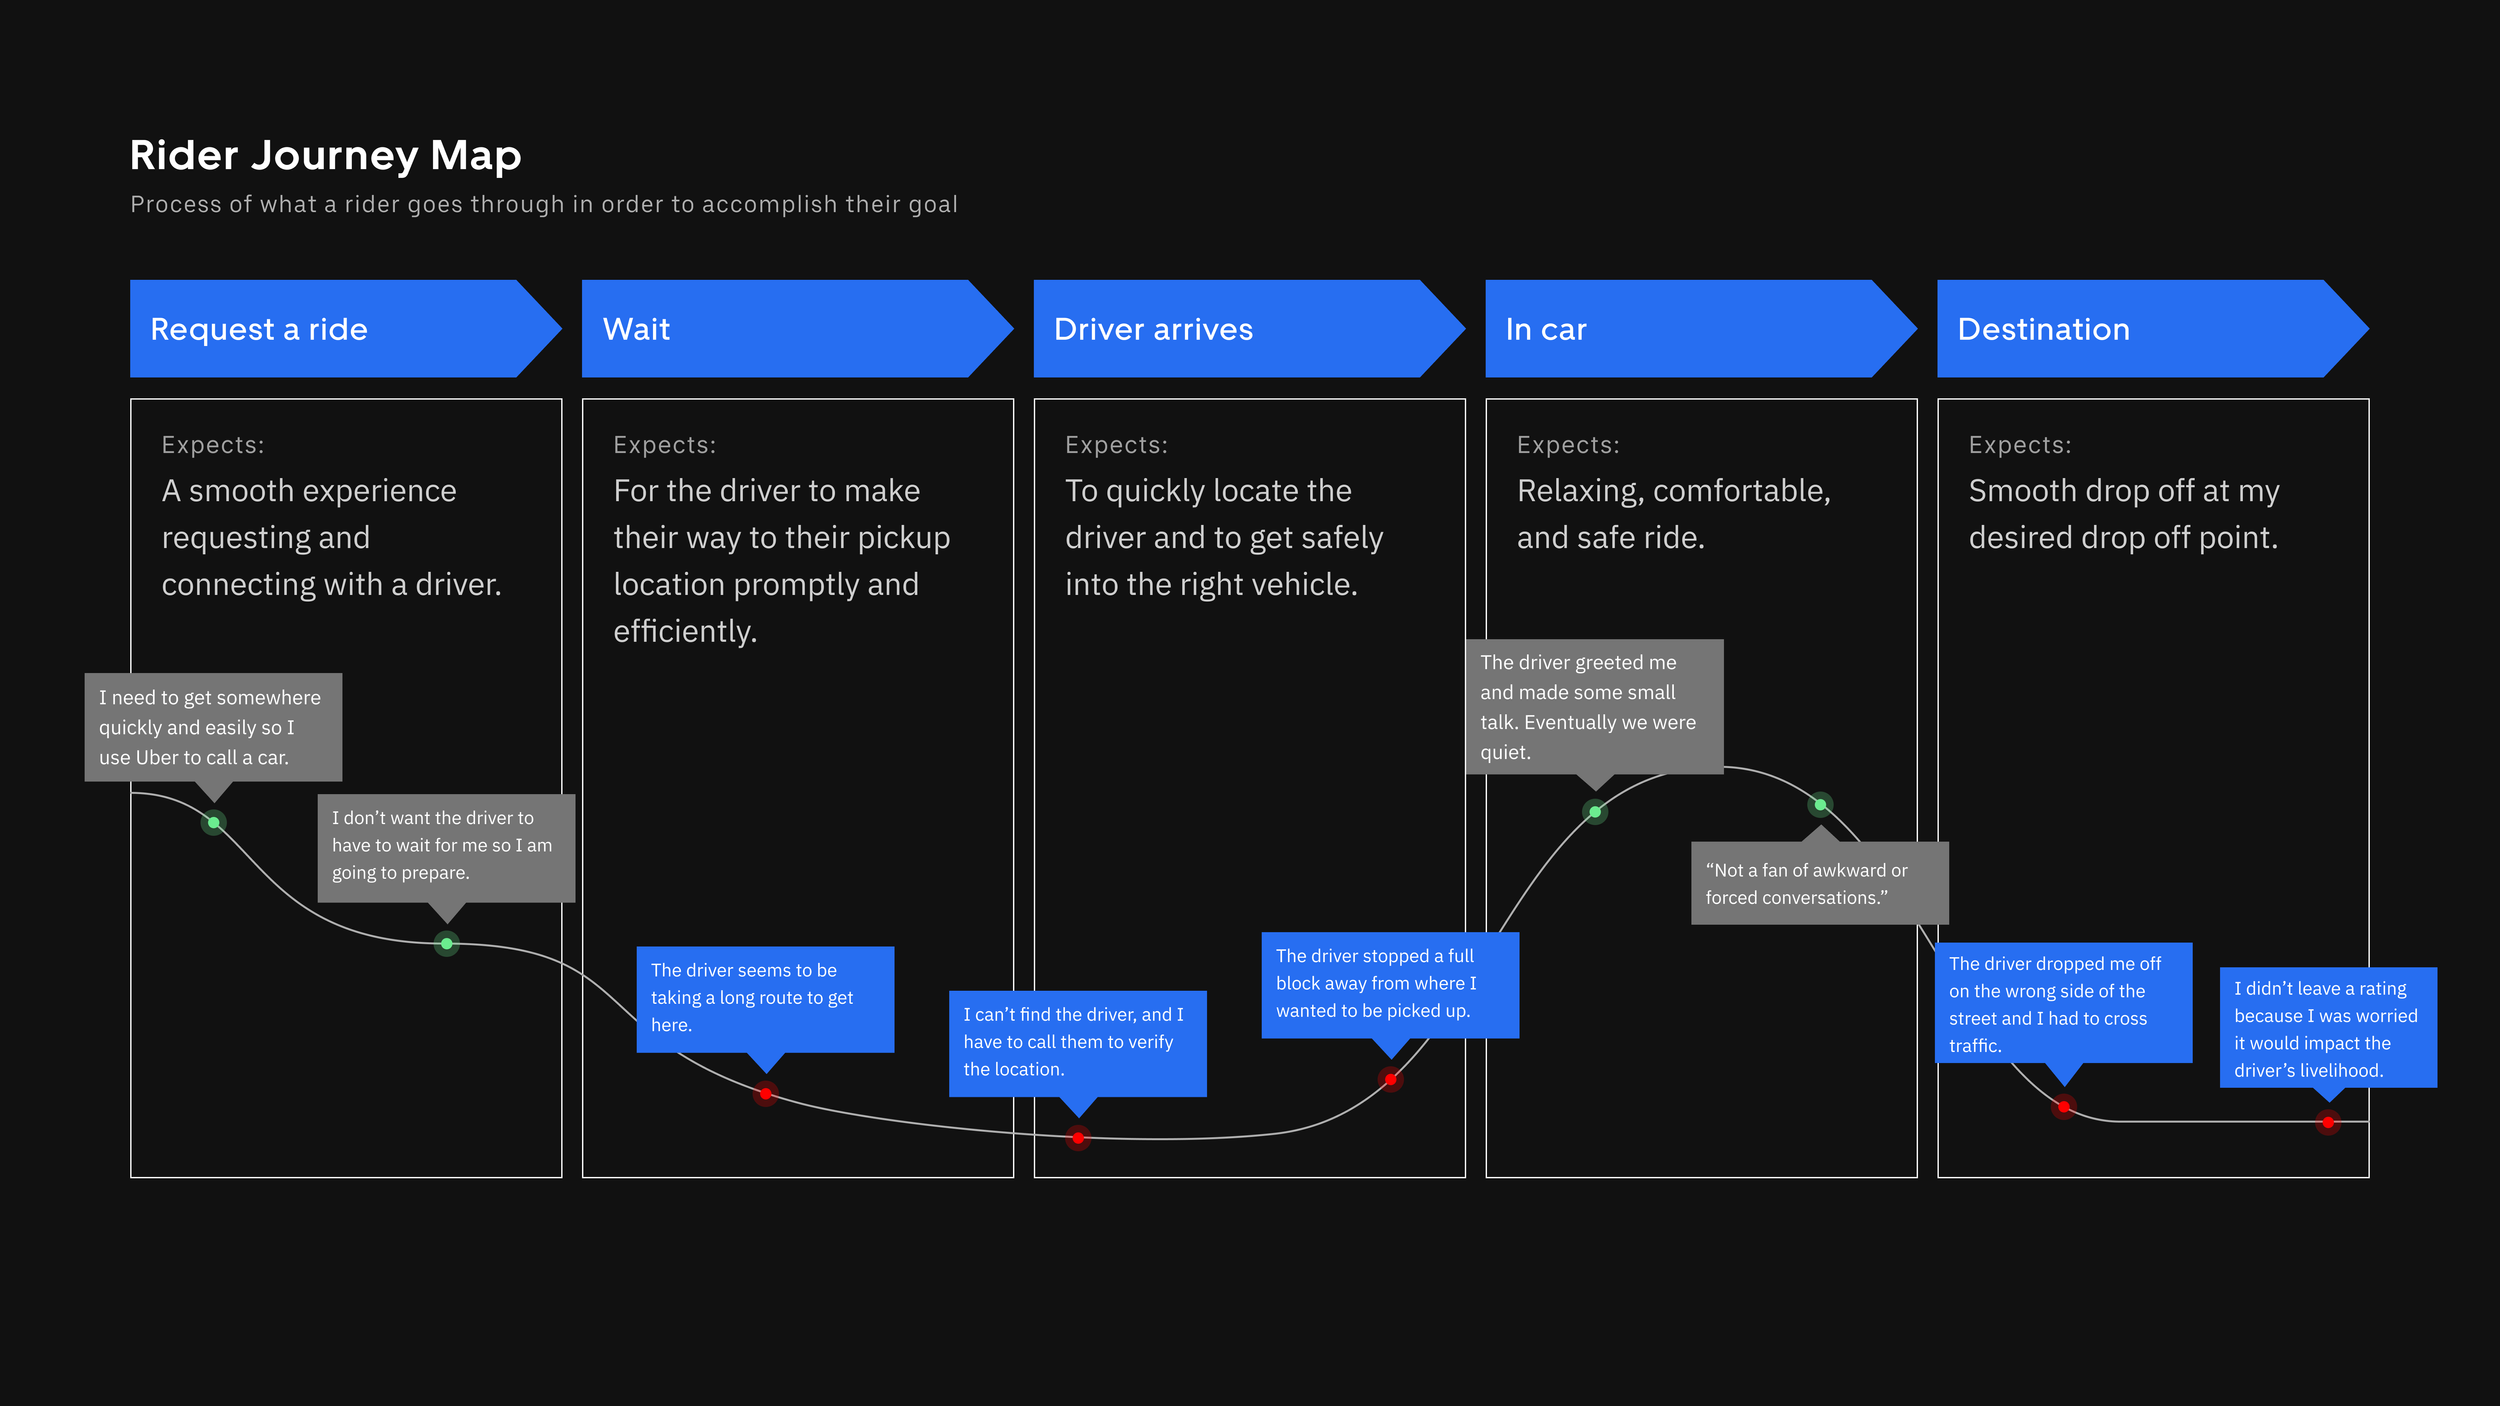Click red dot under 'long route' note
2500x1406 pixels.
766,1093
